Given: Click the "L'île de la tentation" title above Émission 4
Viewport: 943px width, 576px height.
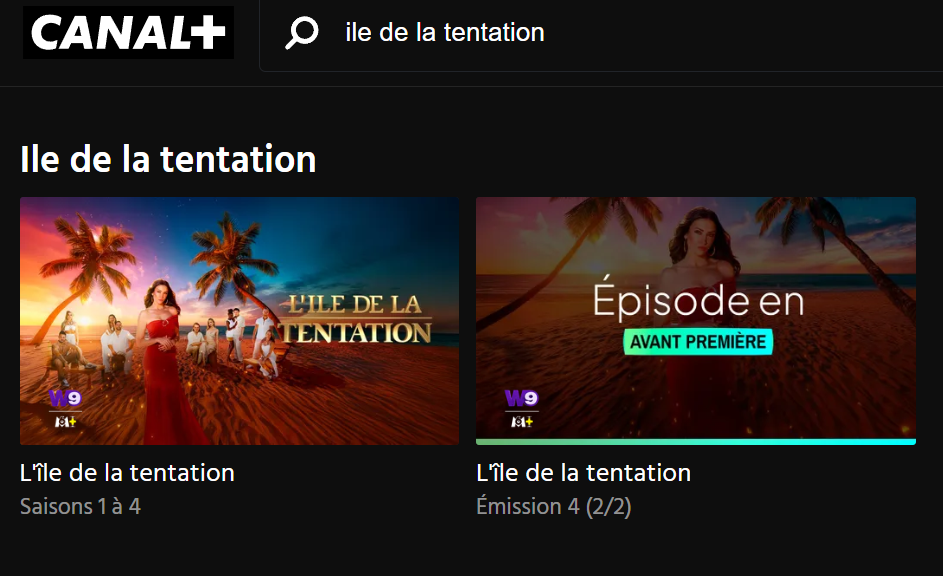Looking at the screenshot, I should pyautogui.click(x=583, y=473).
